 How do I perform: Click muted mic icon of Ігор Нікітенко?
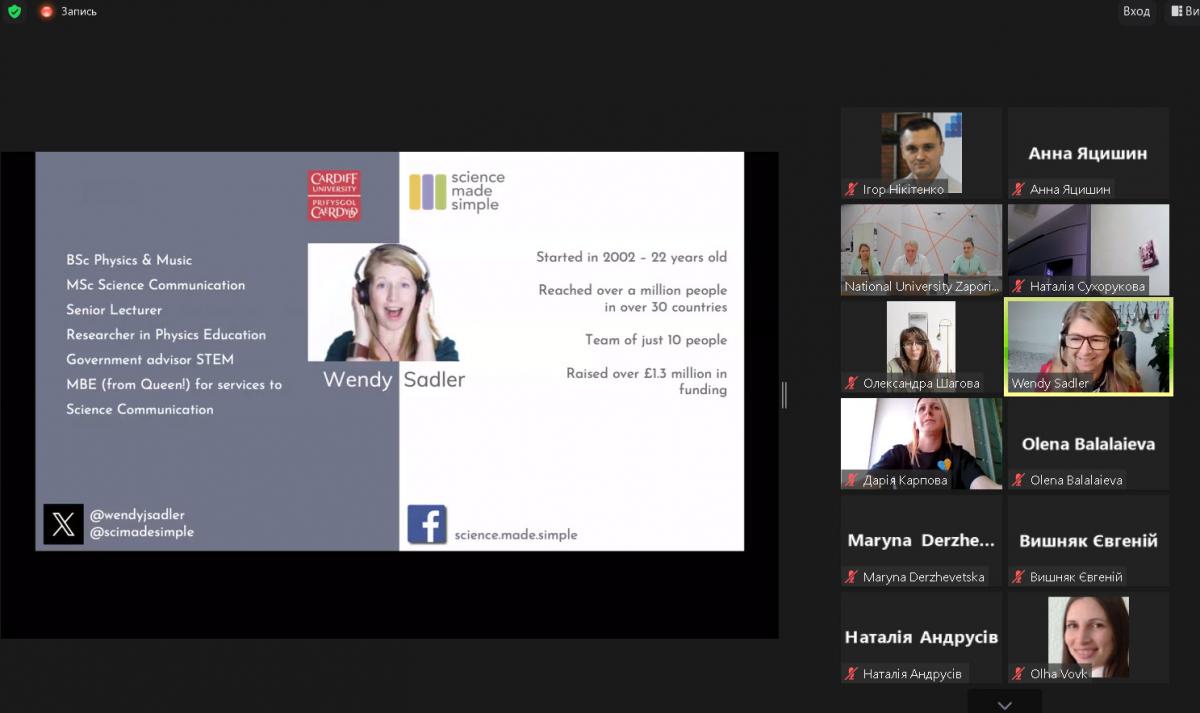pyautogui.click(x=851, y=189)
